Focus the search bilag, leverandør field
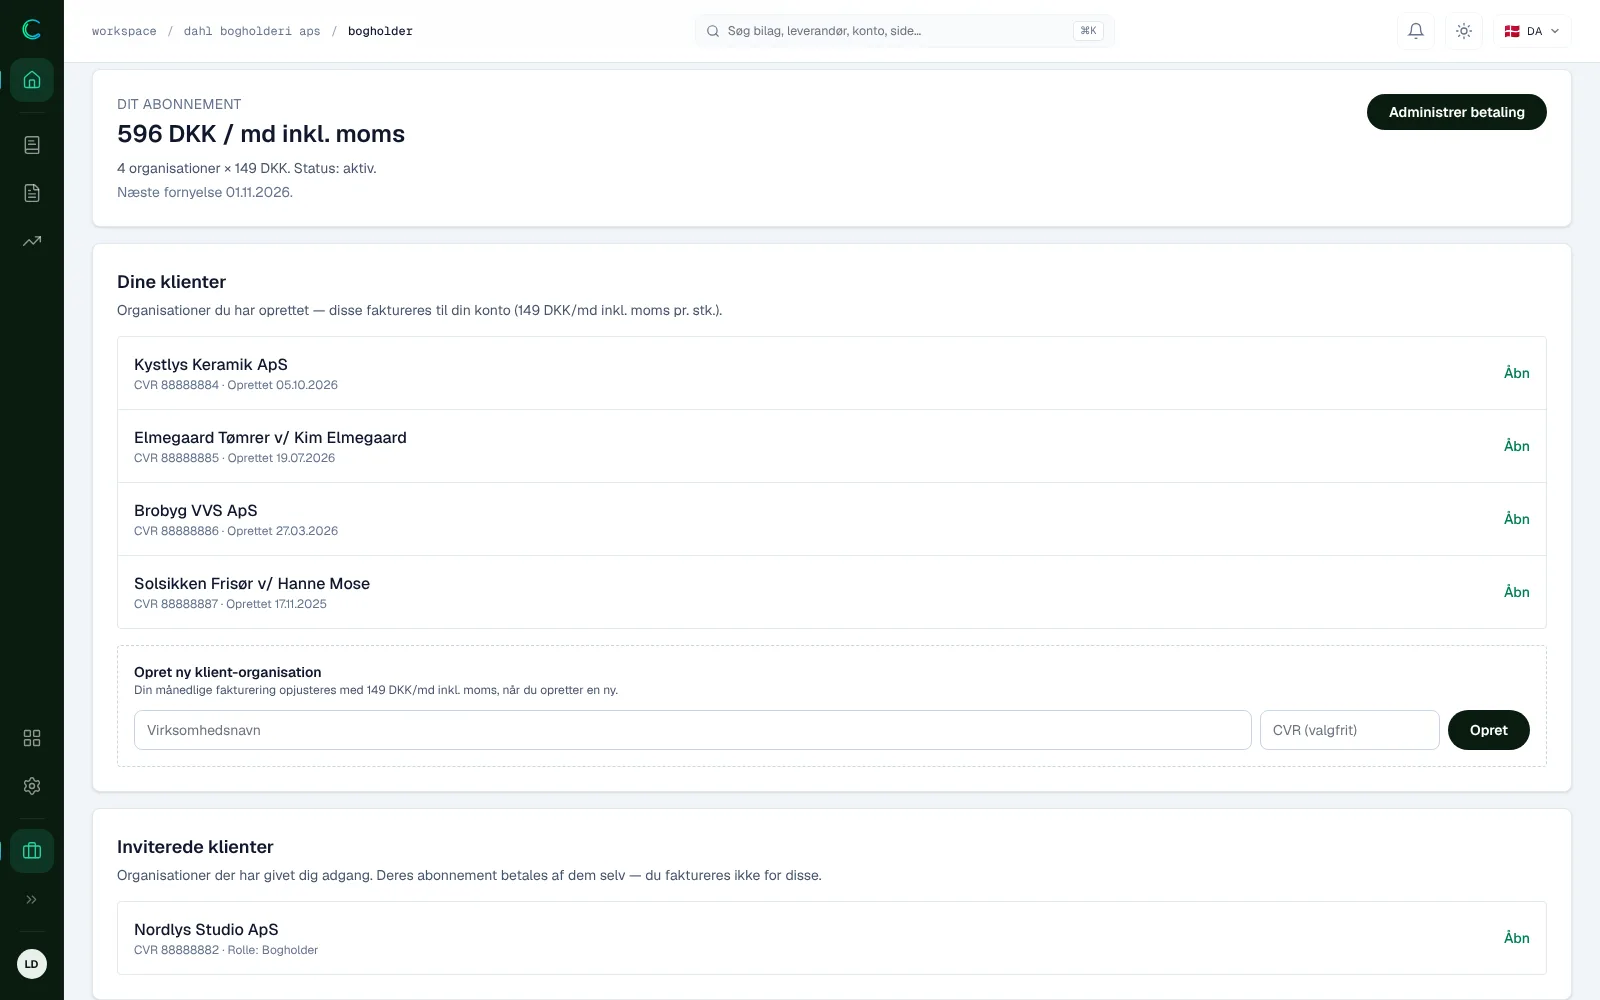The image size is (1600, 1000). [x=904, y=31]
